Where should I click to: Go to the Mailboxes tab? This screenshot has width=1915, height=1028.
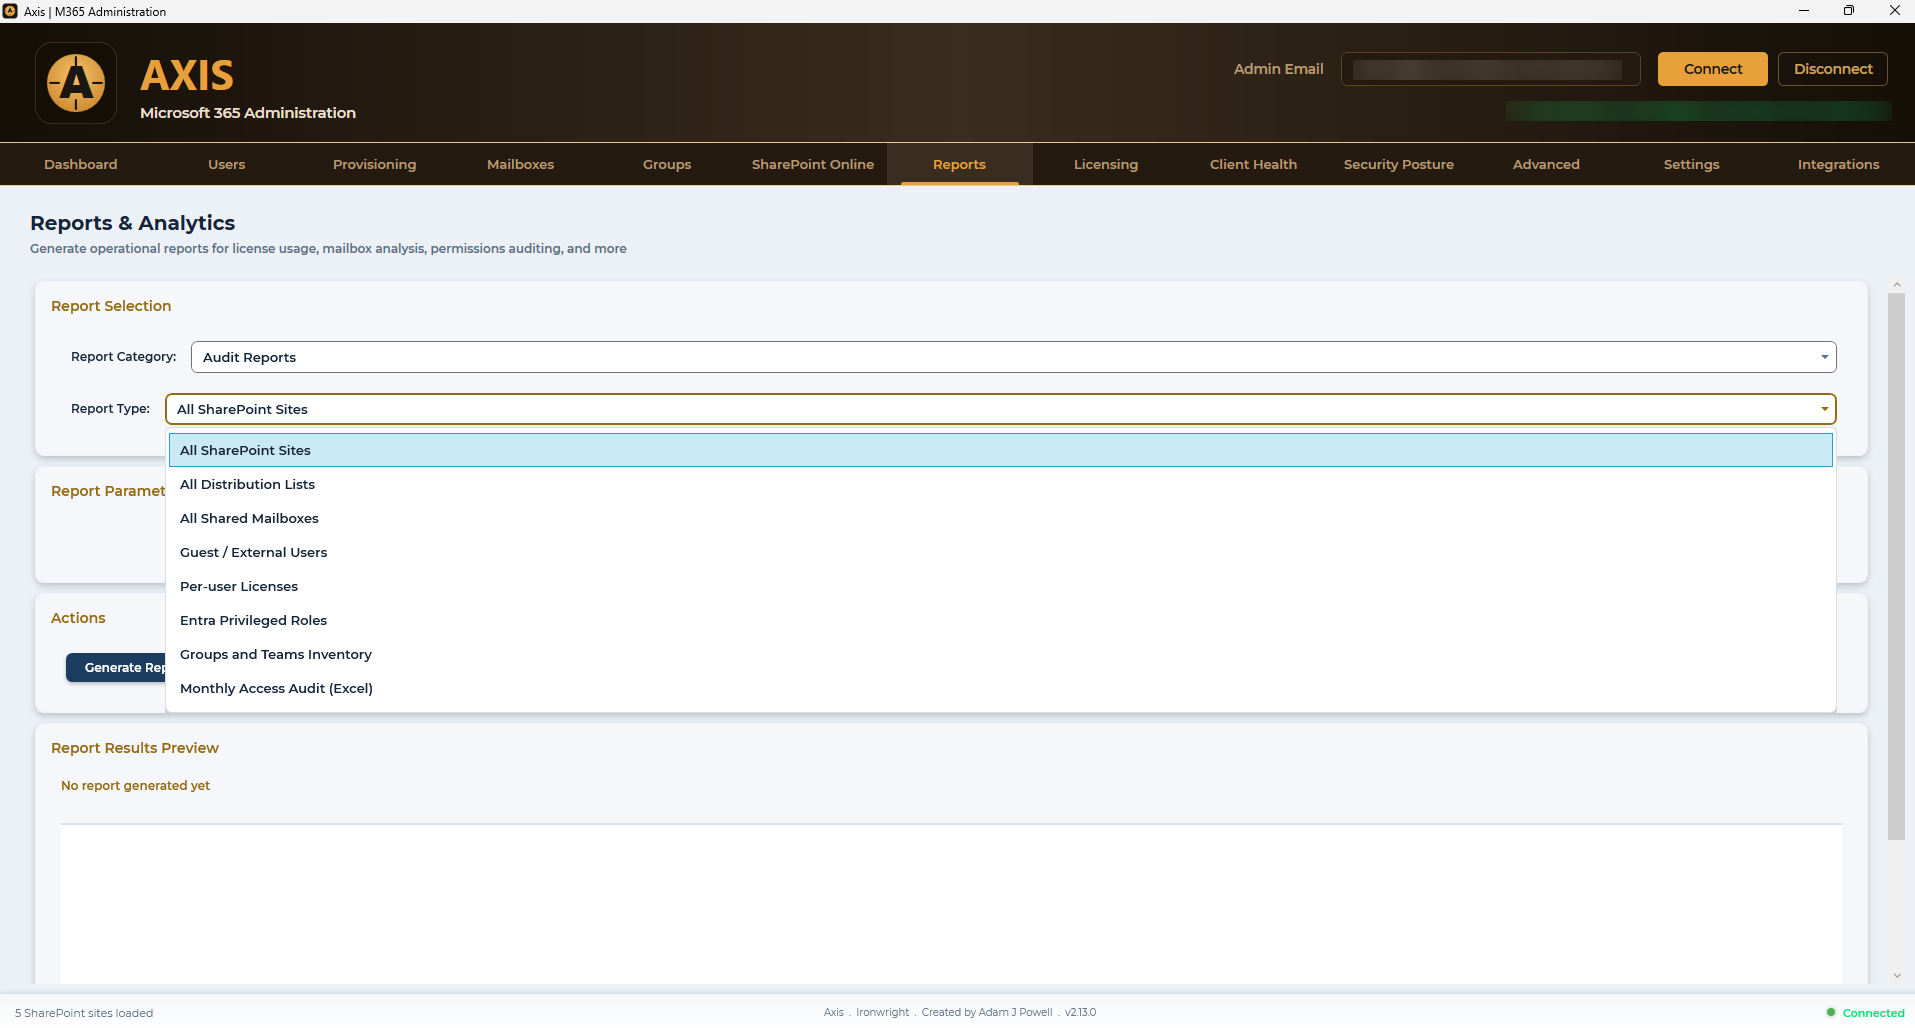coord(520,164)
